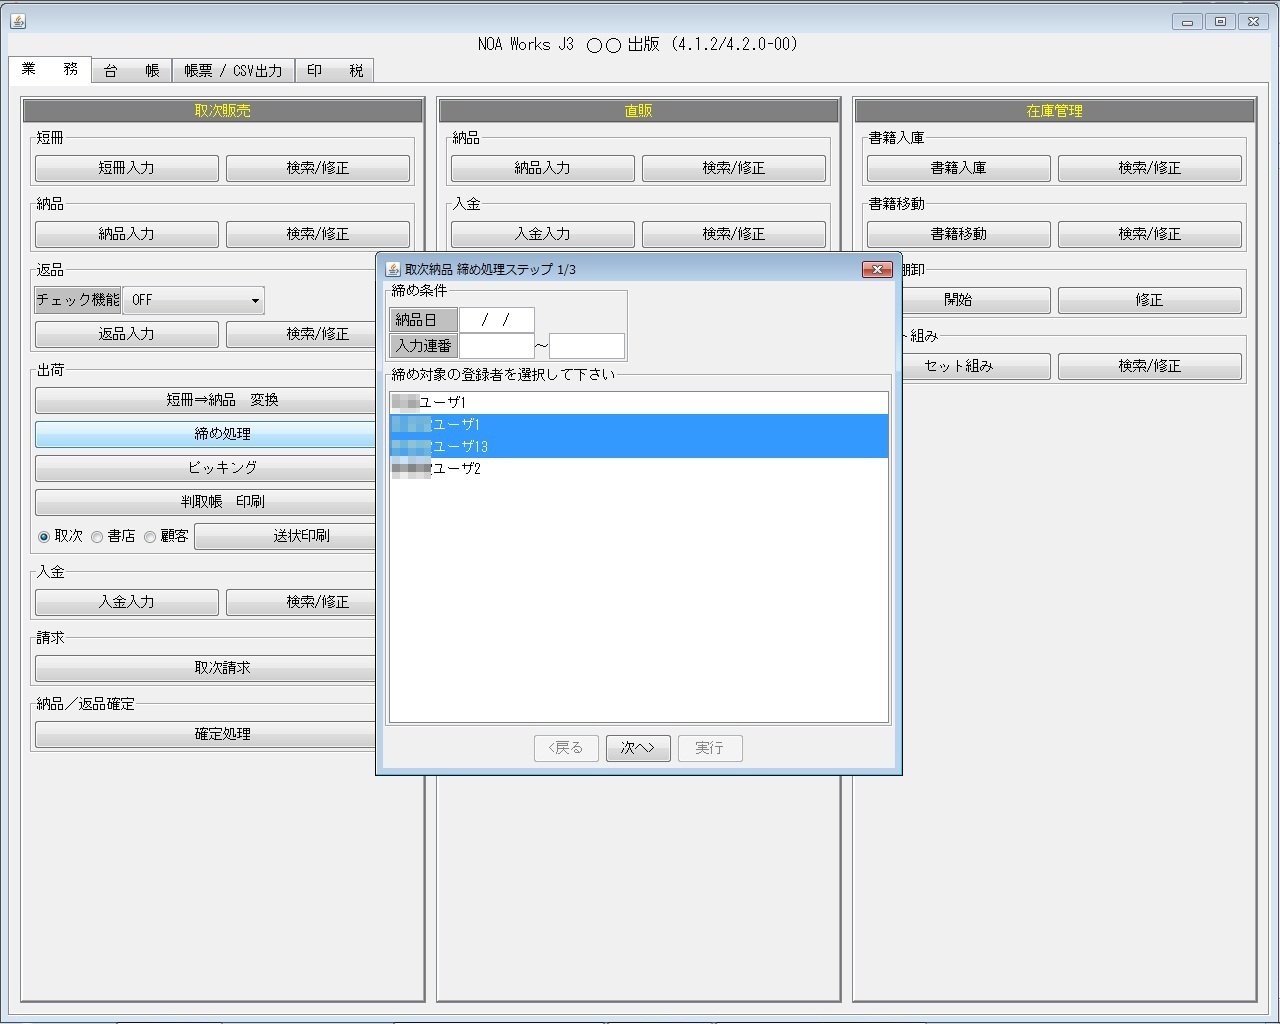Select the 書店 radio button
The image size is (1280, 1024).
[97, 536]
